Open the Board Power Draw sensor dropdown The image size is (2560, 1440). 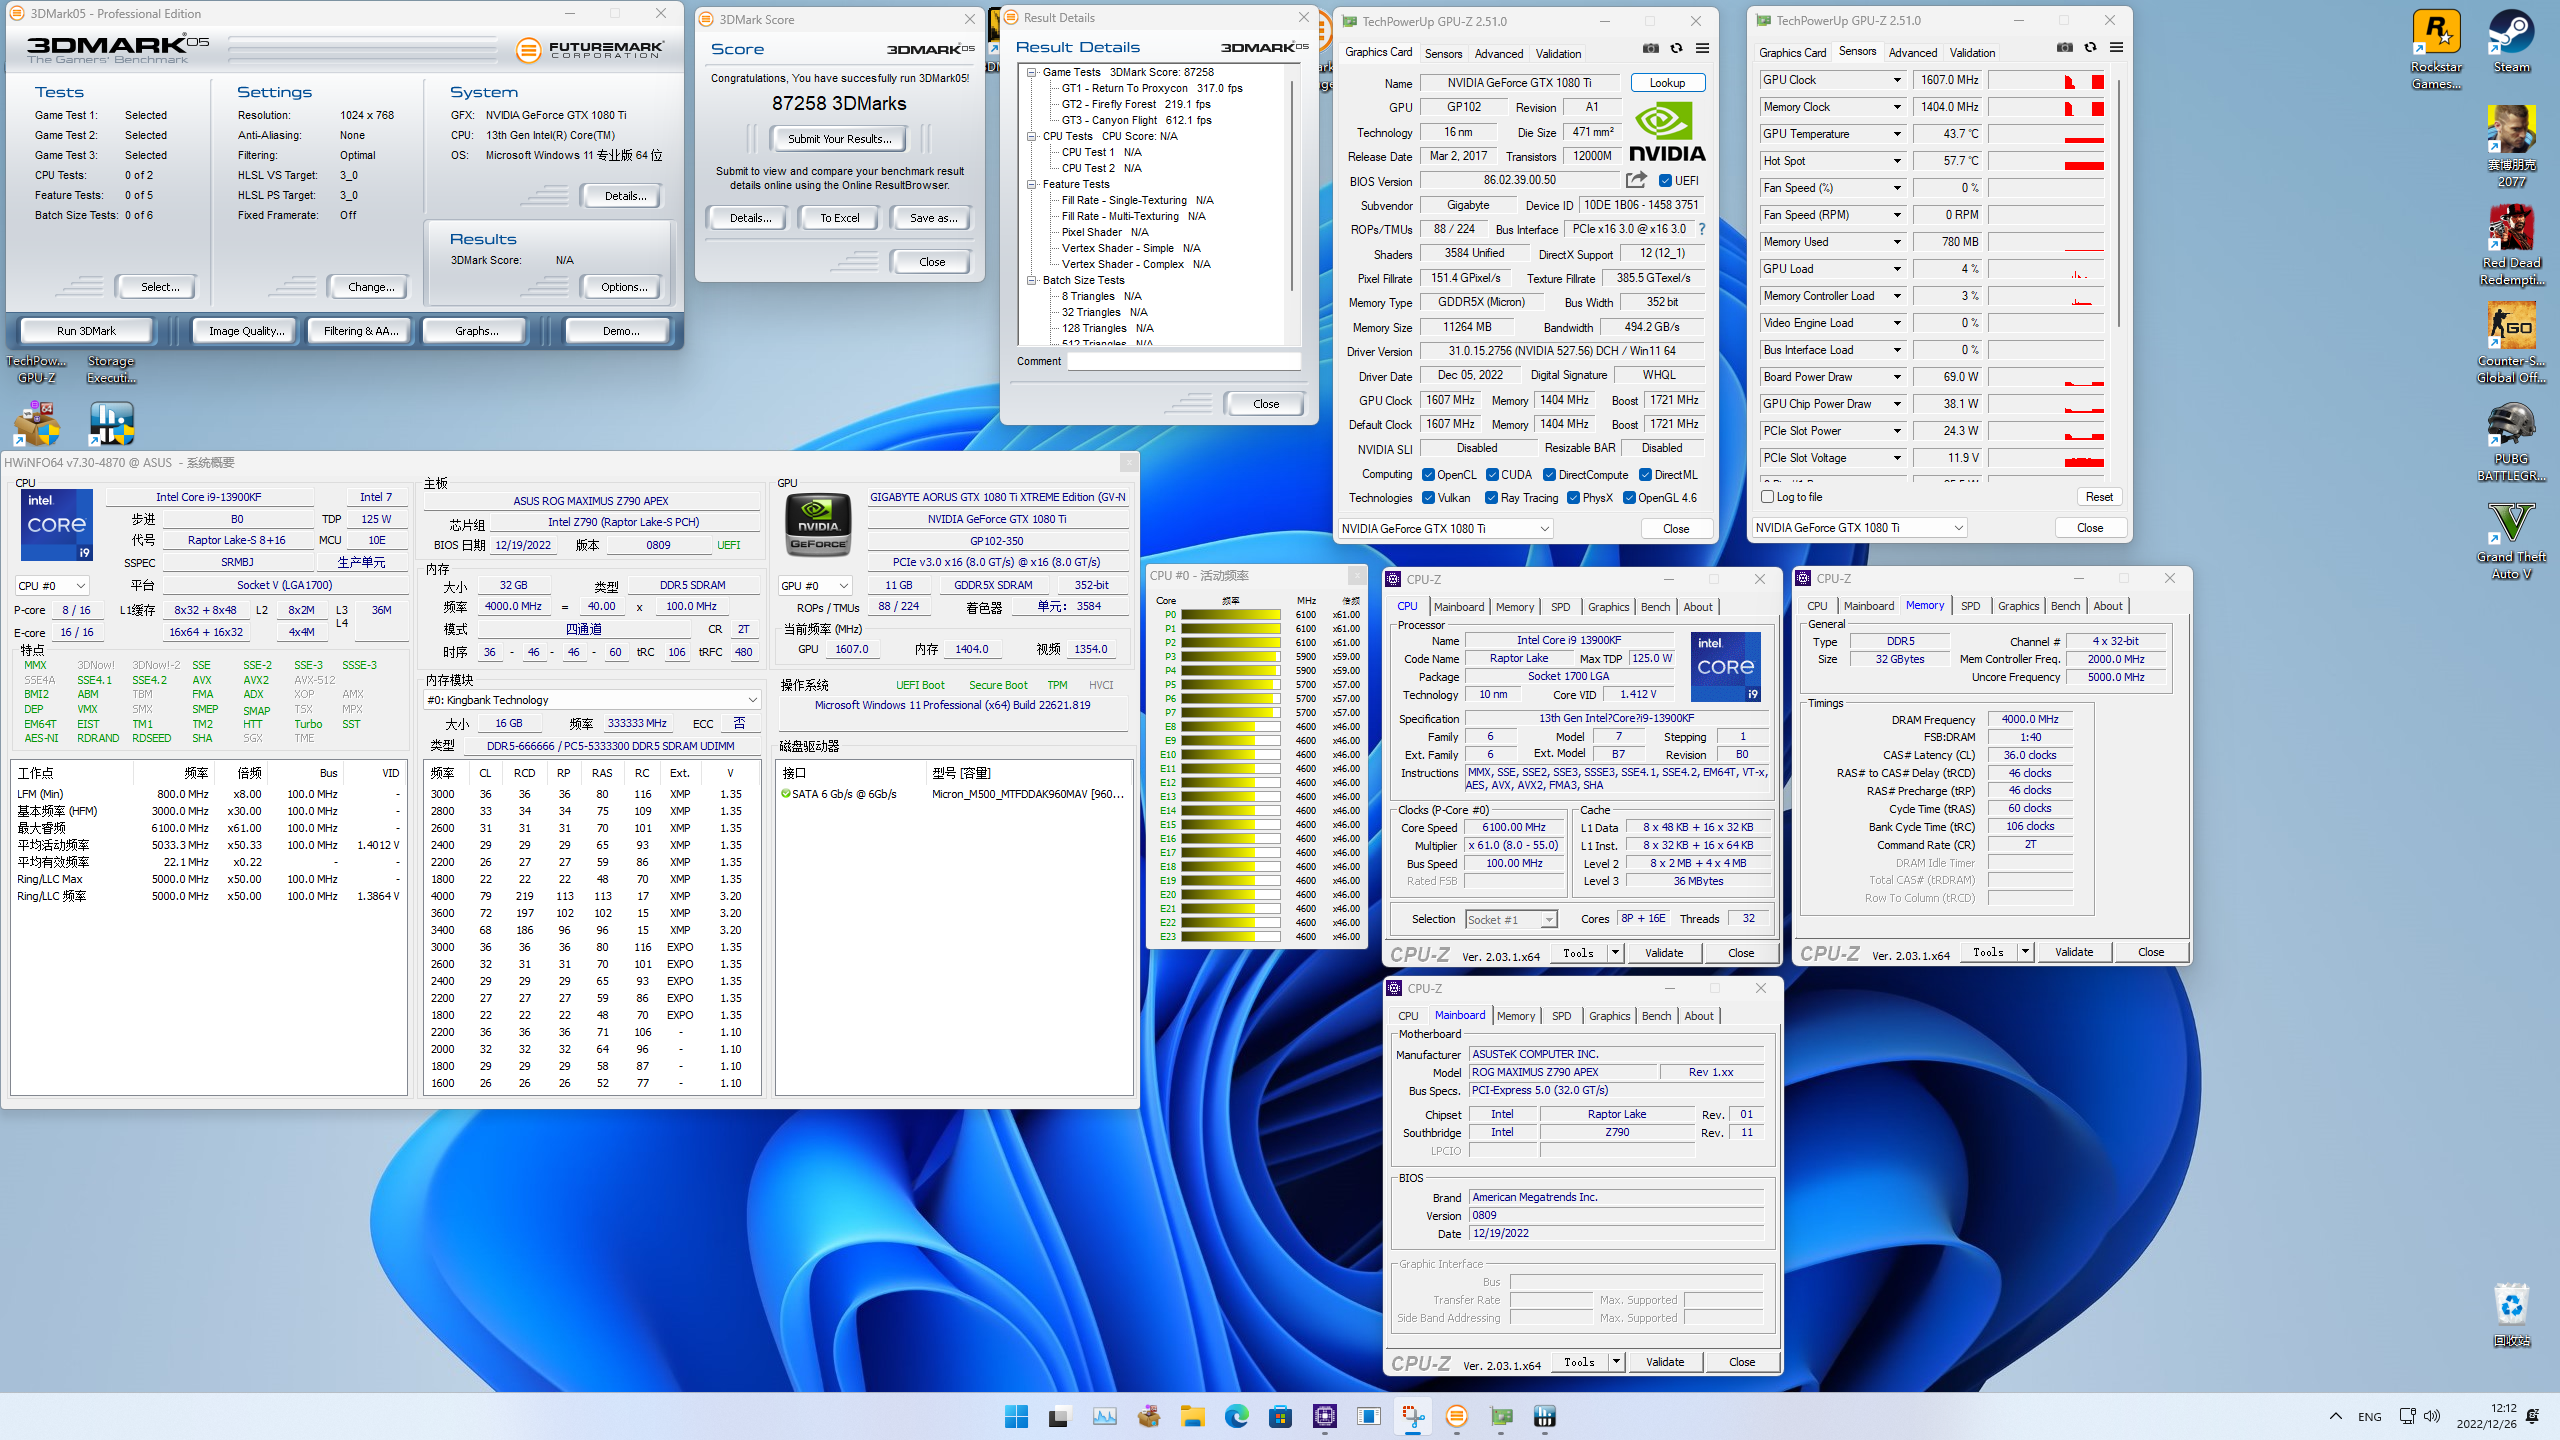(x=1896, y=377)
